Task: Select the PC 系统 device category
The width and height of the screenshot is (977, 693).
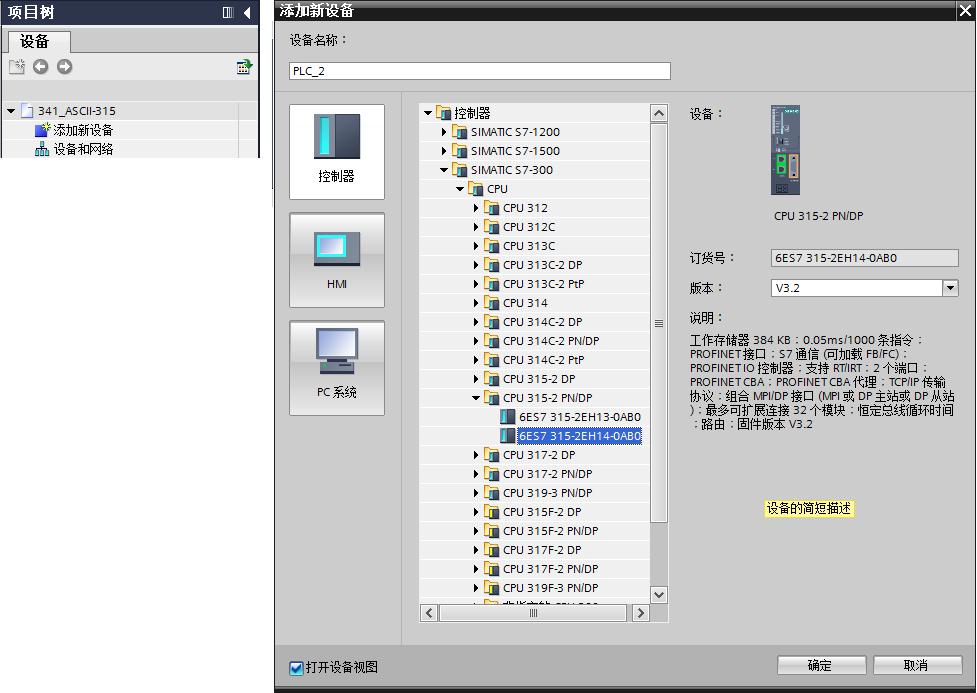Action: tap(336, 368)
